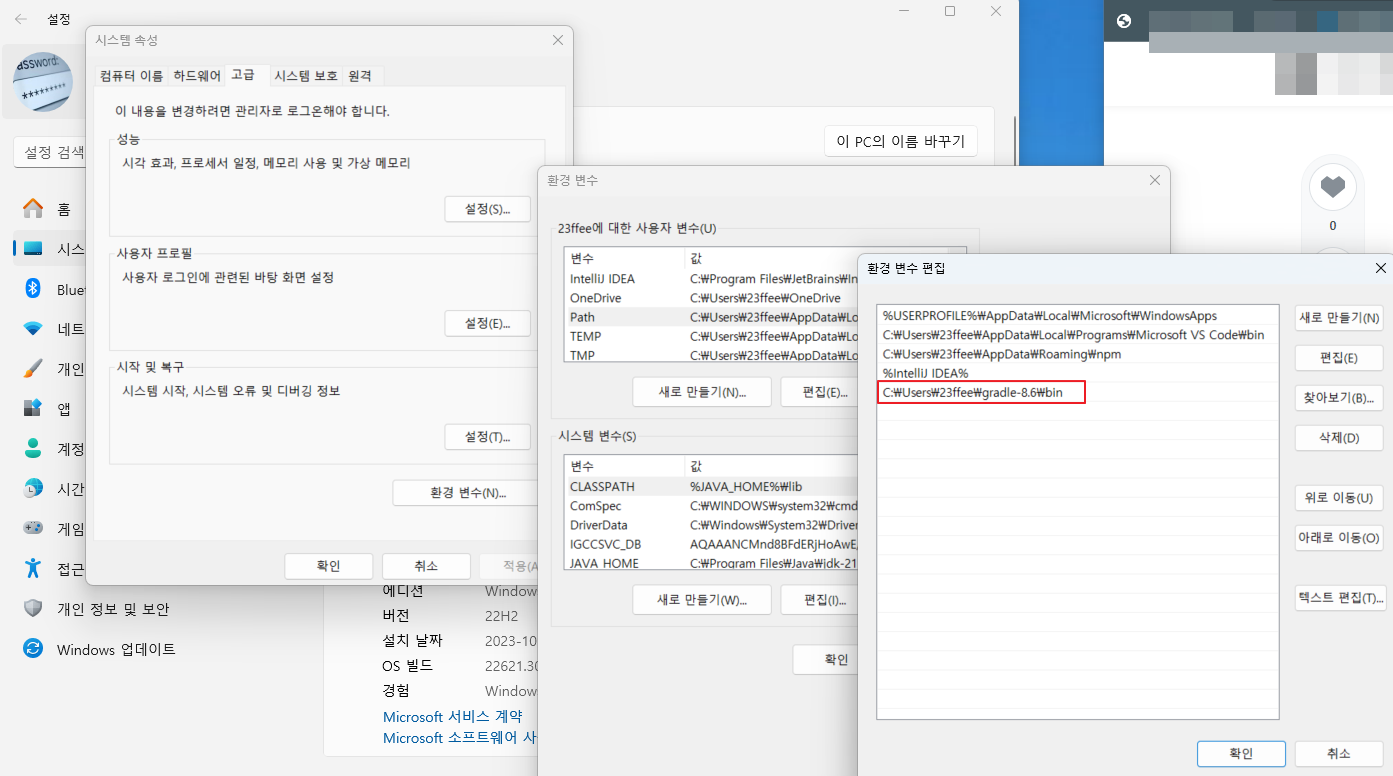1393x776 pixels.
Task: Open the Time & language clock icon
Action: click(x=33, y=488)
